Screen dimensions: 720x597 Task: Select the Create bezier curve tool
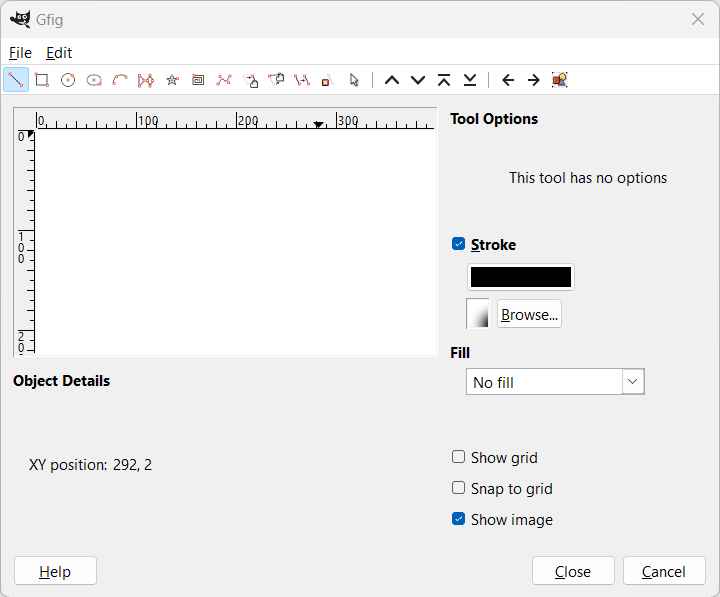click(224, 80)
